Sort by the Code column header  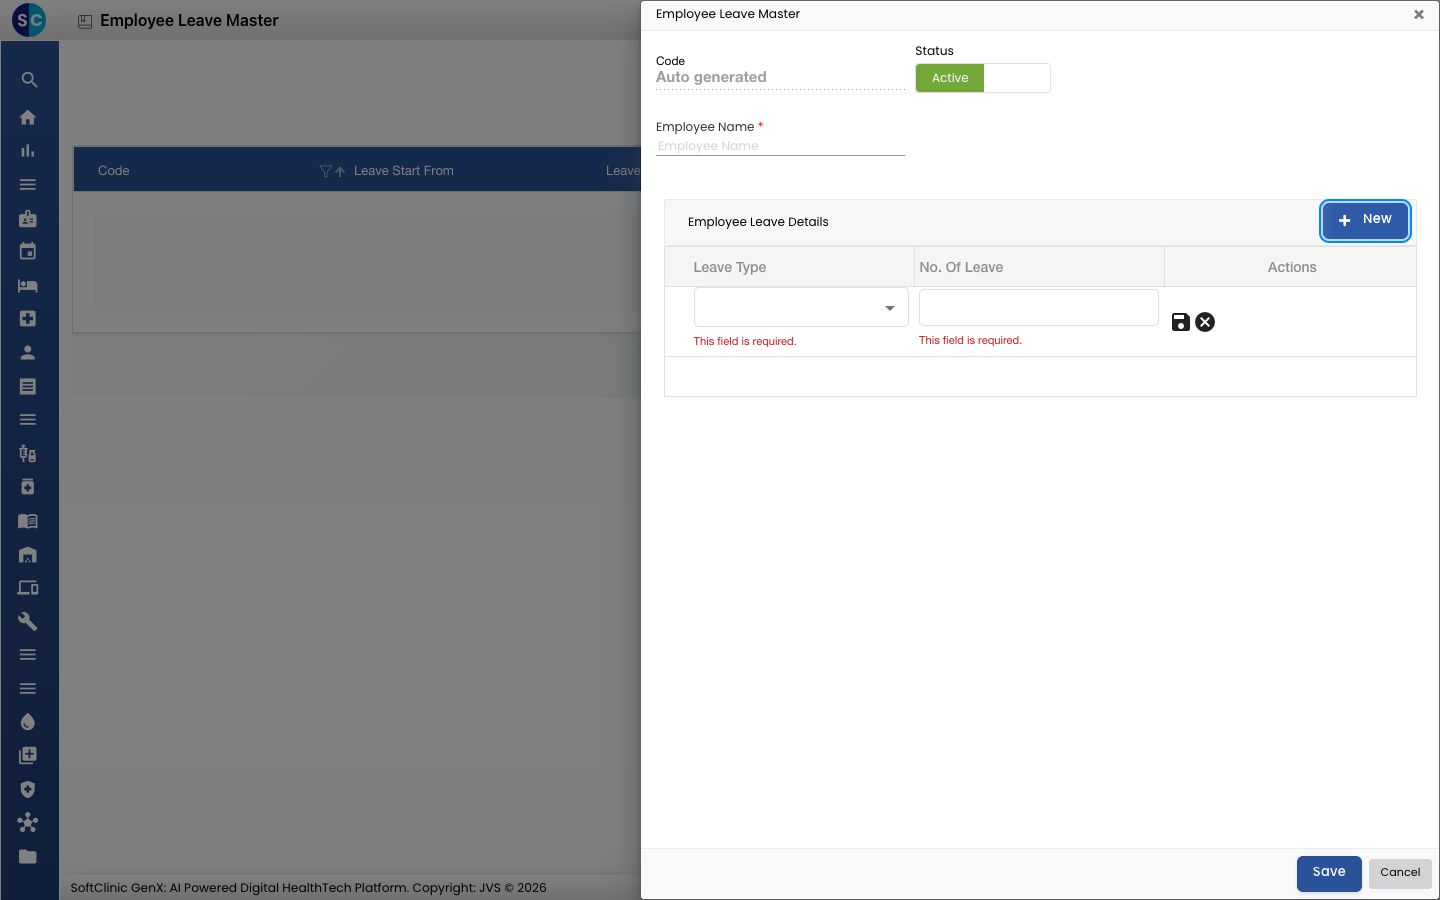tap(114, 171)
